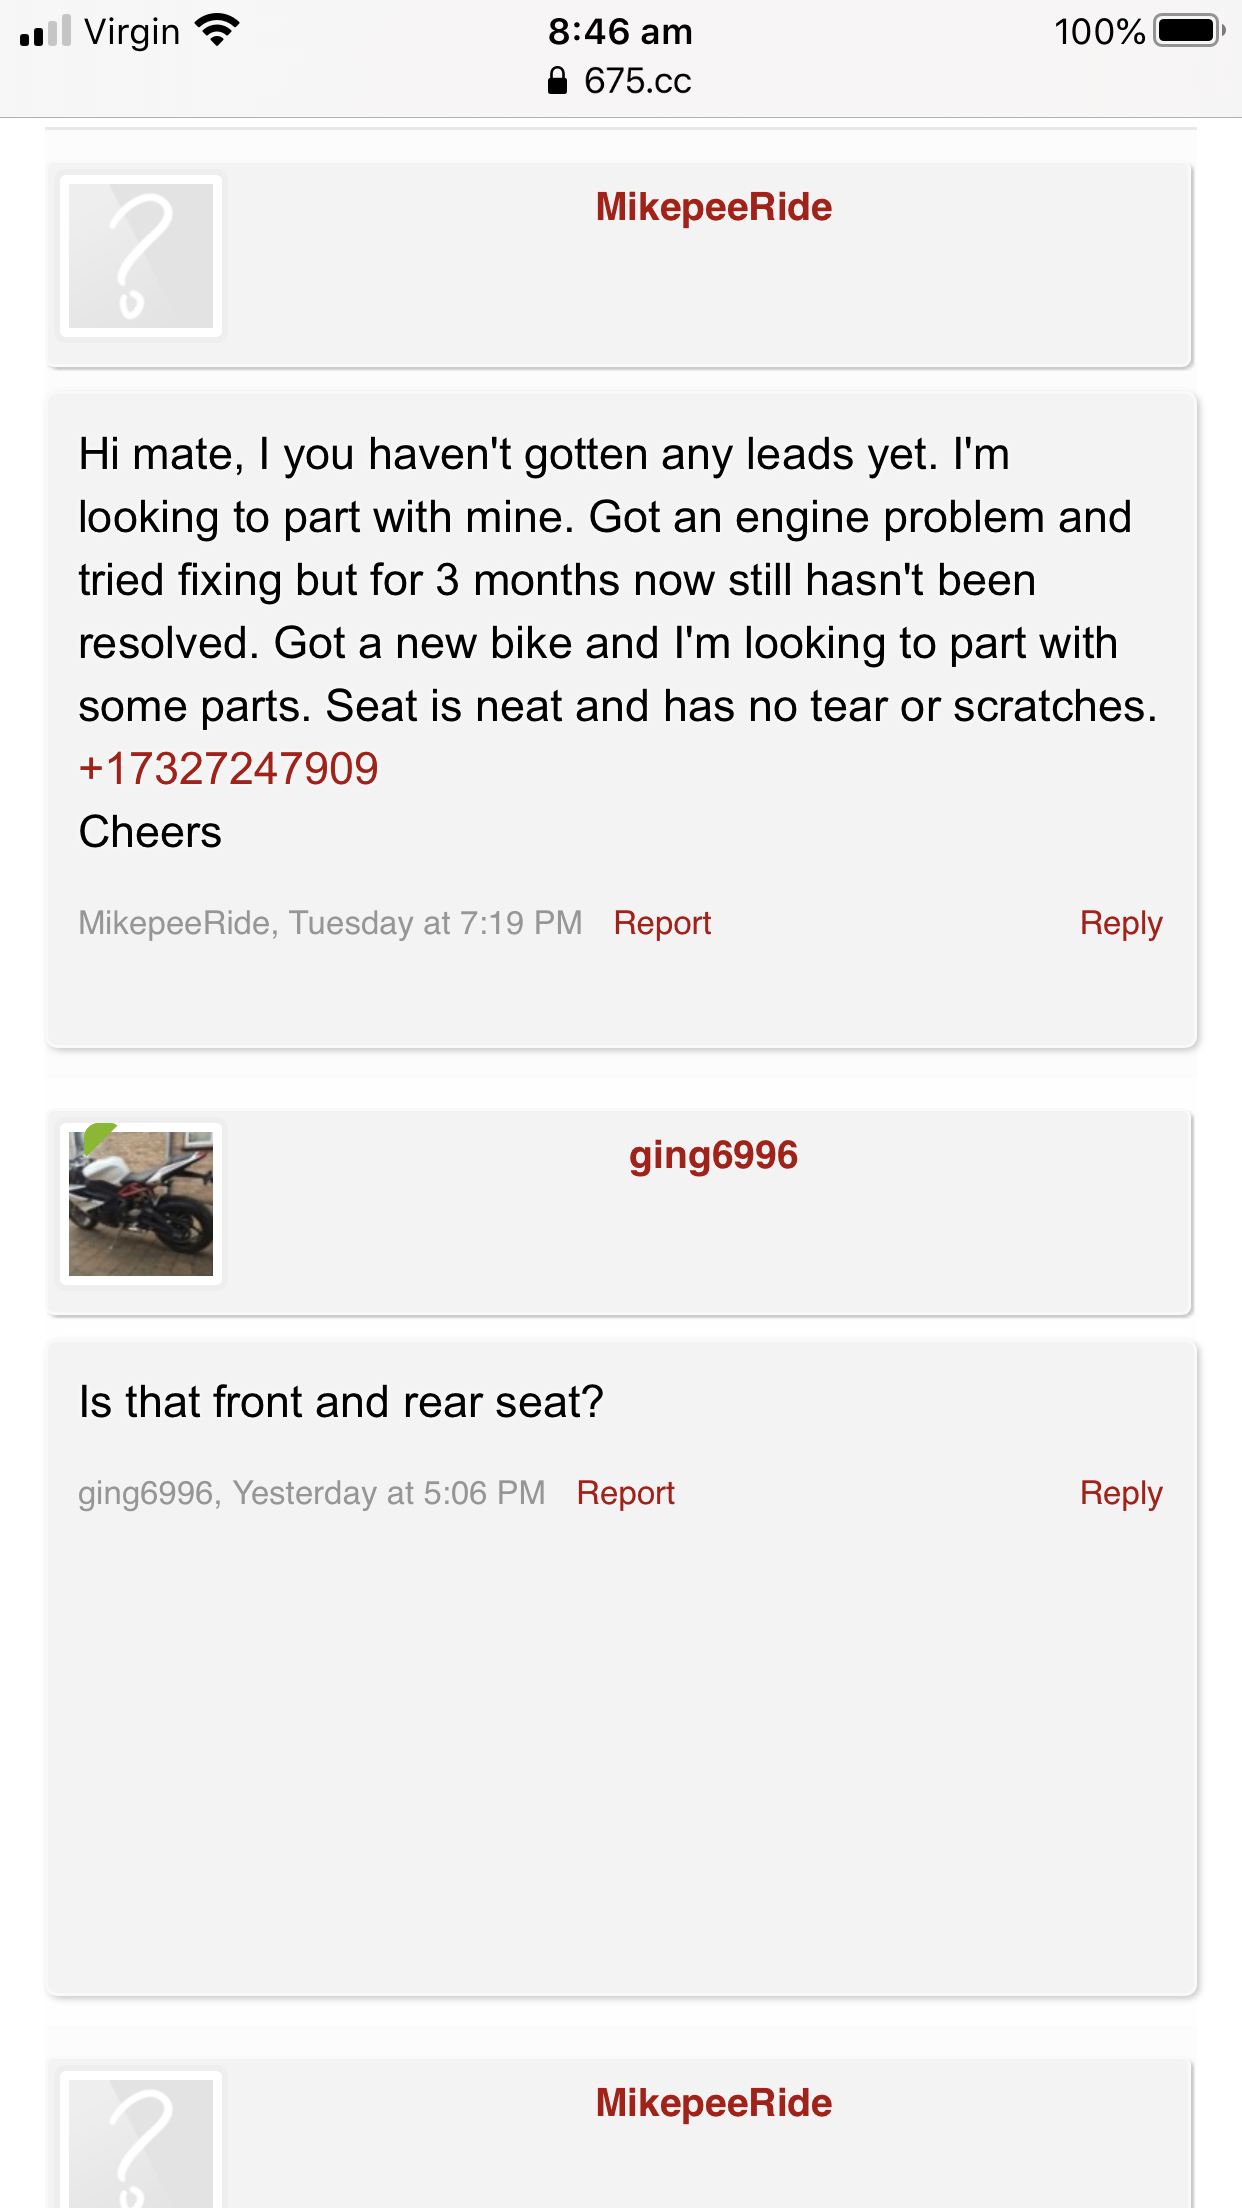1242x2208 pixels.
Task: Open the ging6996 username profile link
Action: click(x=713, y=1155)
